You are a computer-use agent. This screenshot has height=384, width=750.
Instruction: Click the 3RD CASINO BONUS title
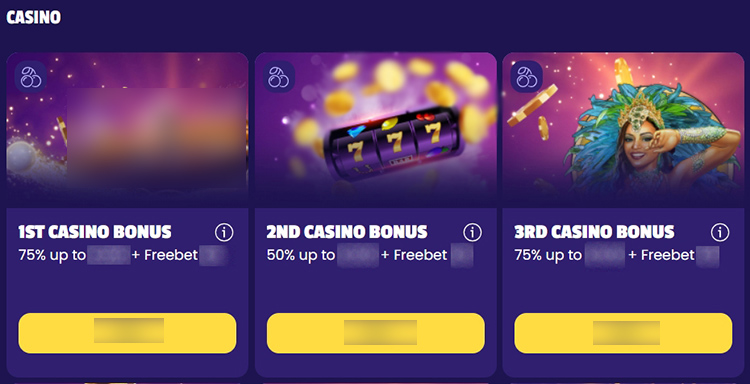coord(594,232)
